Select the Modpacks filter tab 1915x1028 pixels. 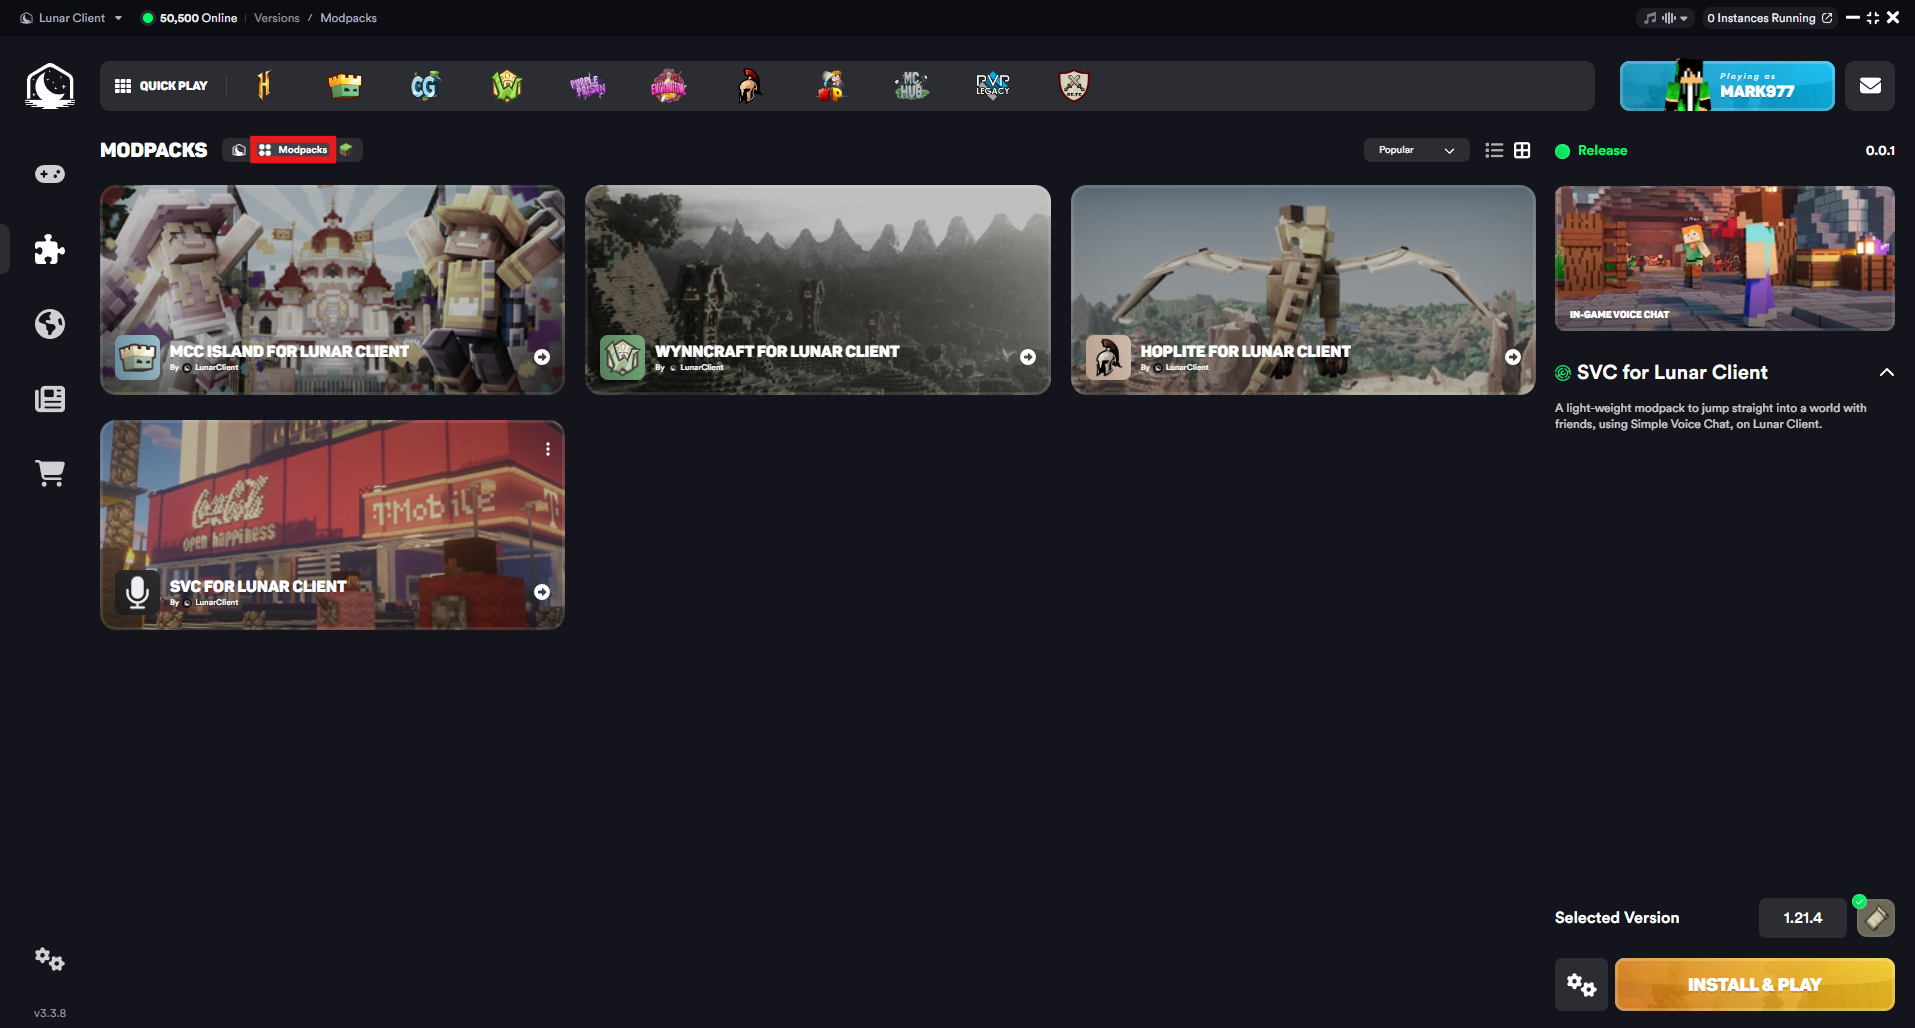pyautogui.click(x=293, y=150)
